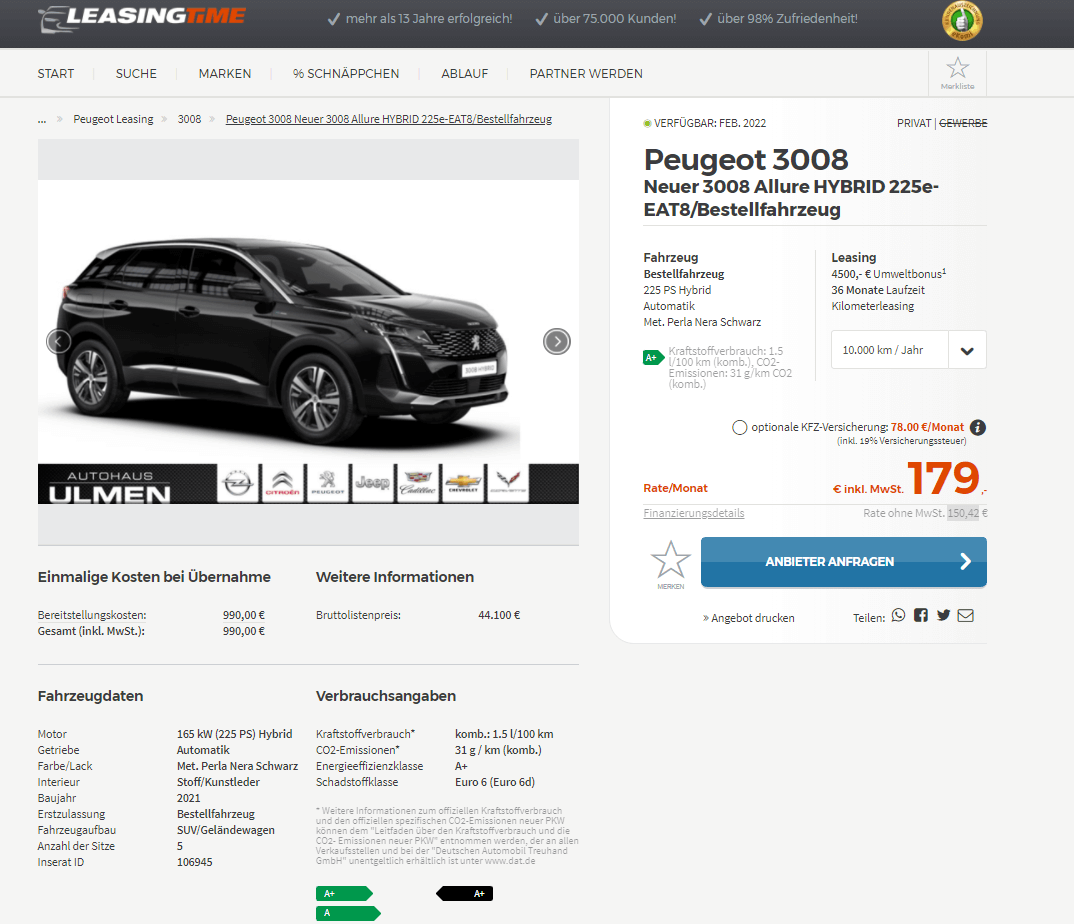Click the SUV/Geländewagen body type value

pyautogui.click(x=225, y=830)
